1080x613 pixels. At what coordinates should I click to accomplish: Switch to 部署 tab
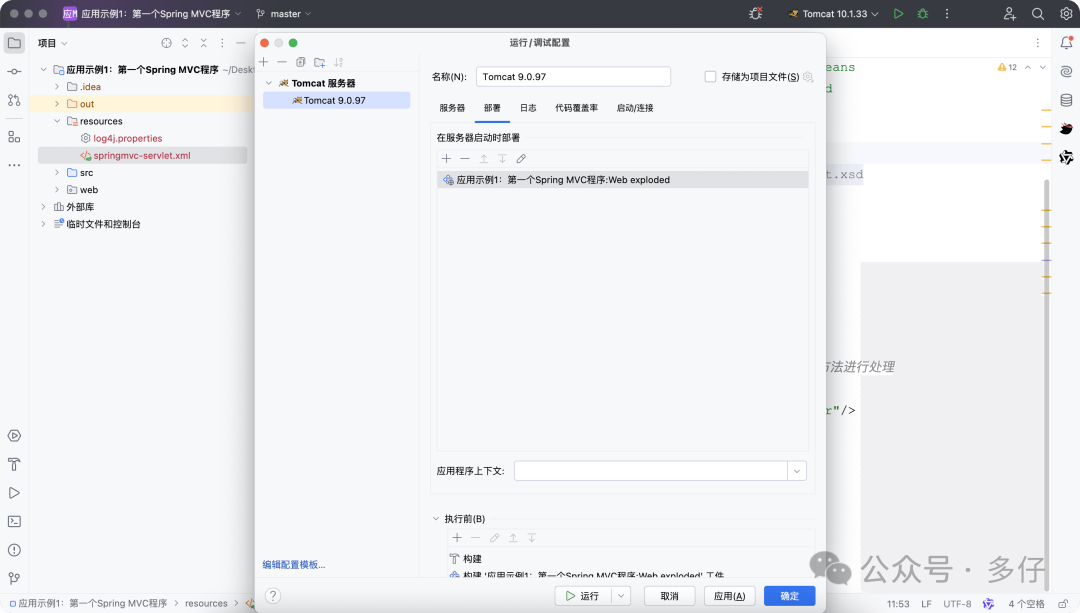point(492,108)
